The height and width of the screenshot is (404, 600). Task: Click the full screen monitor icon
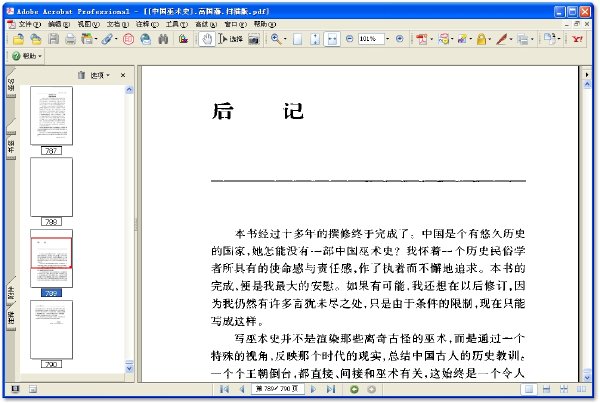pos(15,389)
